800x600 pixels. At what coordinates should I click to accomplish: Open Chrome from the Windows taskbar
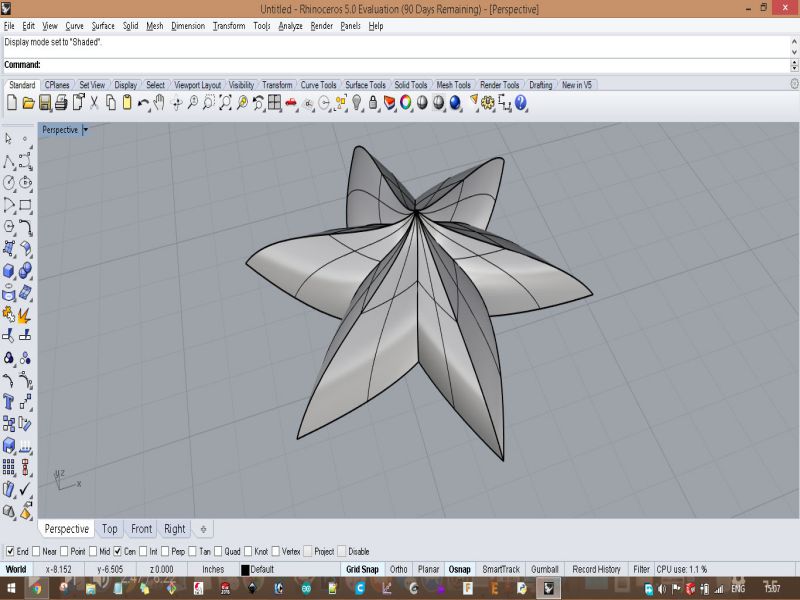pyautogui.click(x=37, y=588)
